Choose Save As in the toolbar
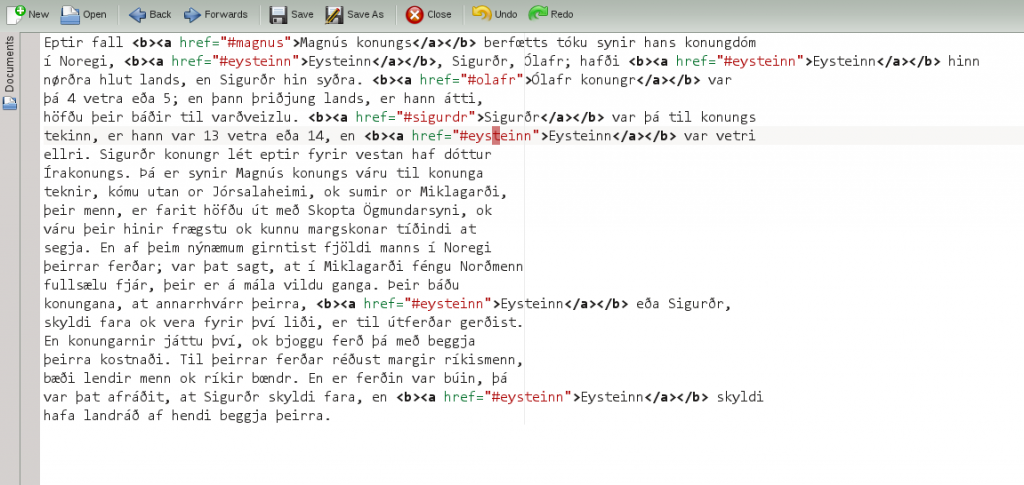Image resolution: width=1024 pixels, height=485 pixels. click(354, 14)
